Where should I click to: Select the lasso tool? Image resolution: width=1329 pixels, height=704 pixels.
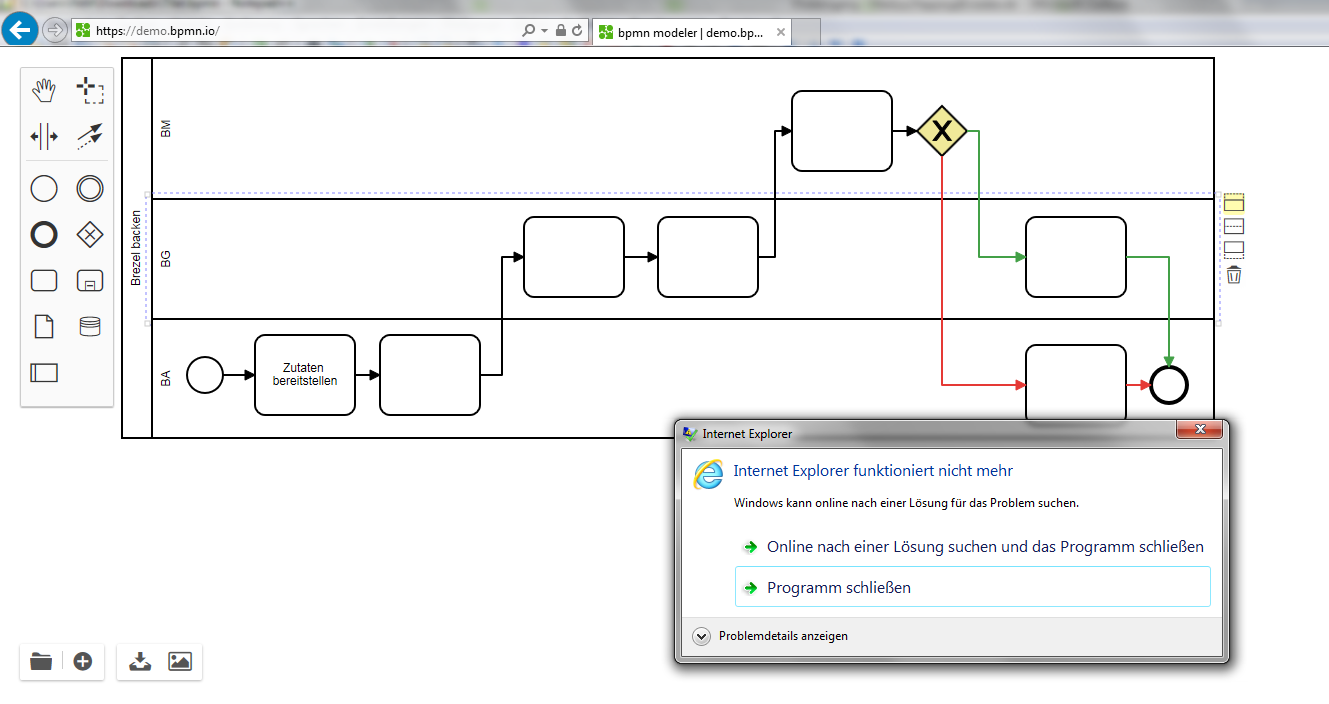pos(90,91)
